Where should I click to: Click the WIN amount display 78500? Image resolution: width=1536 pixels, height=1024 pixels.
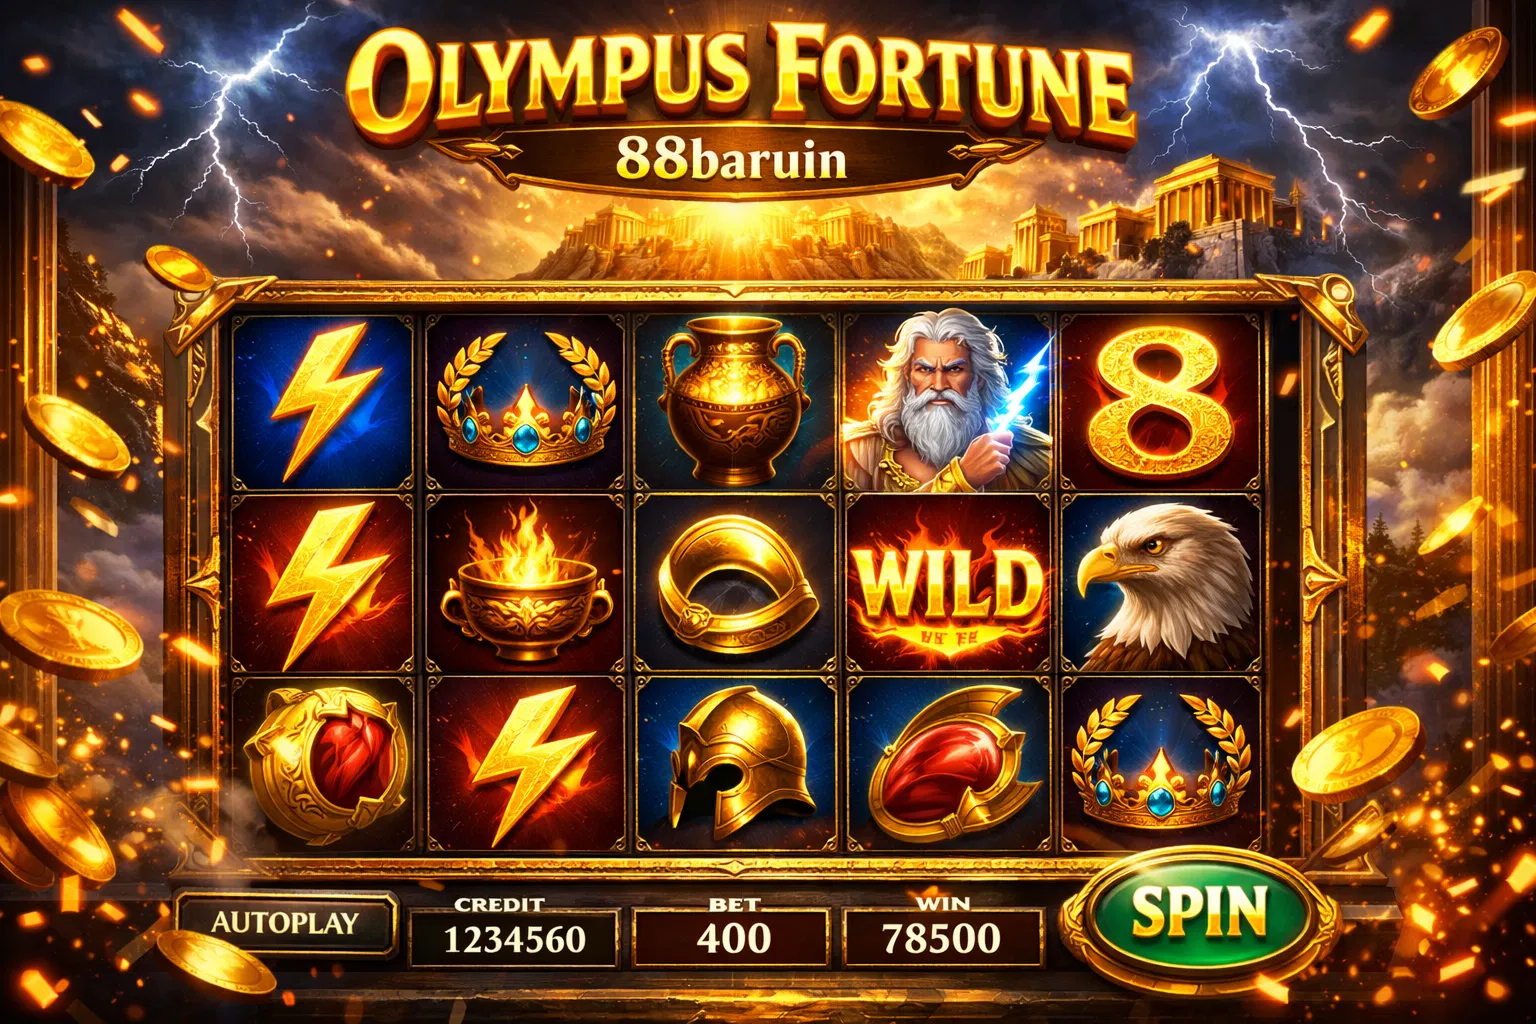[x=942, y=939]
